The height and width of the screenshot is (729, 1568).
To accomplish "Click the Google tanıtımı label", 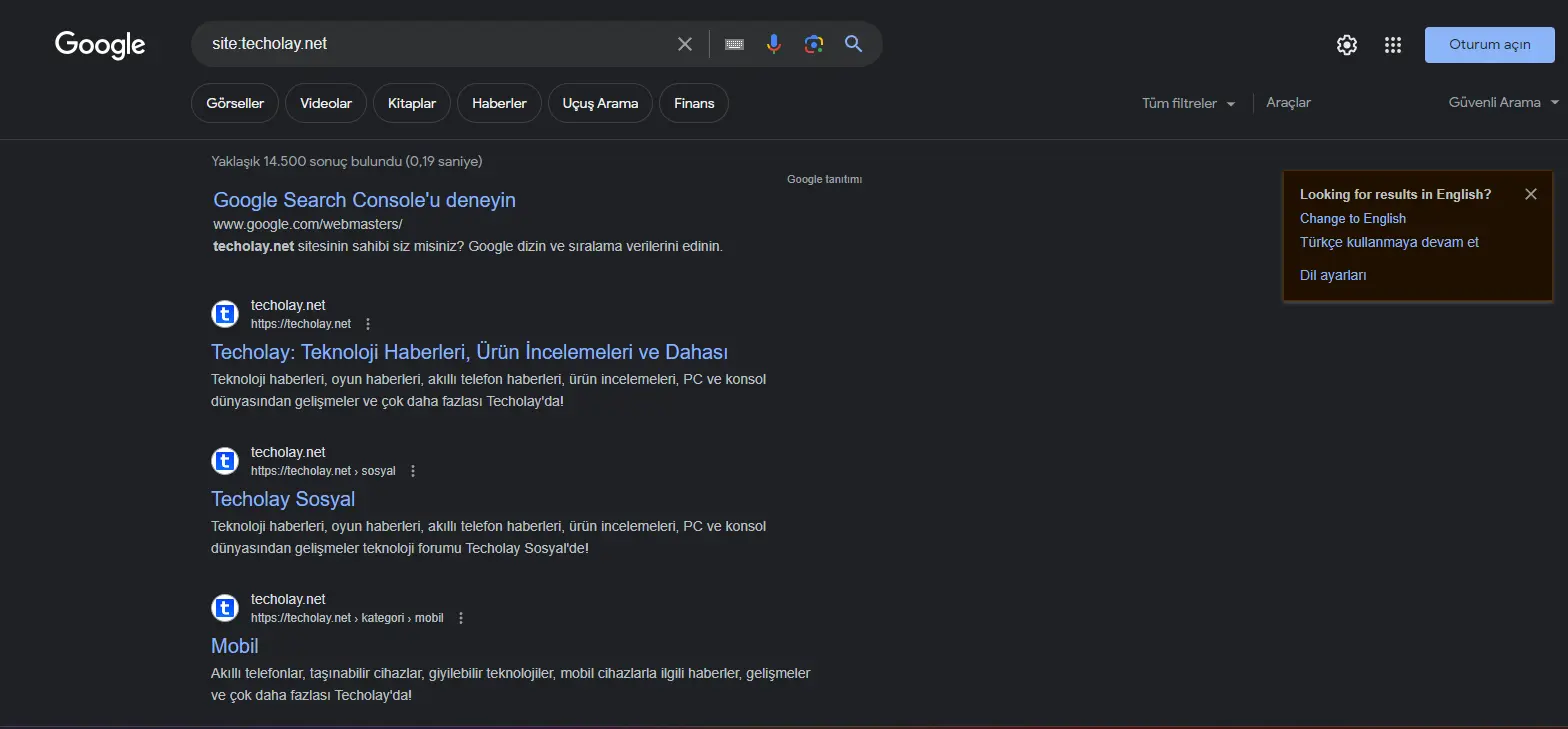I will pyautogui.click(x=824, y=180).
